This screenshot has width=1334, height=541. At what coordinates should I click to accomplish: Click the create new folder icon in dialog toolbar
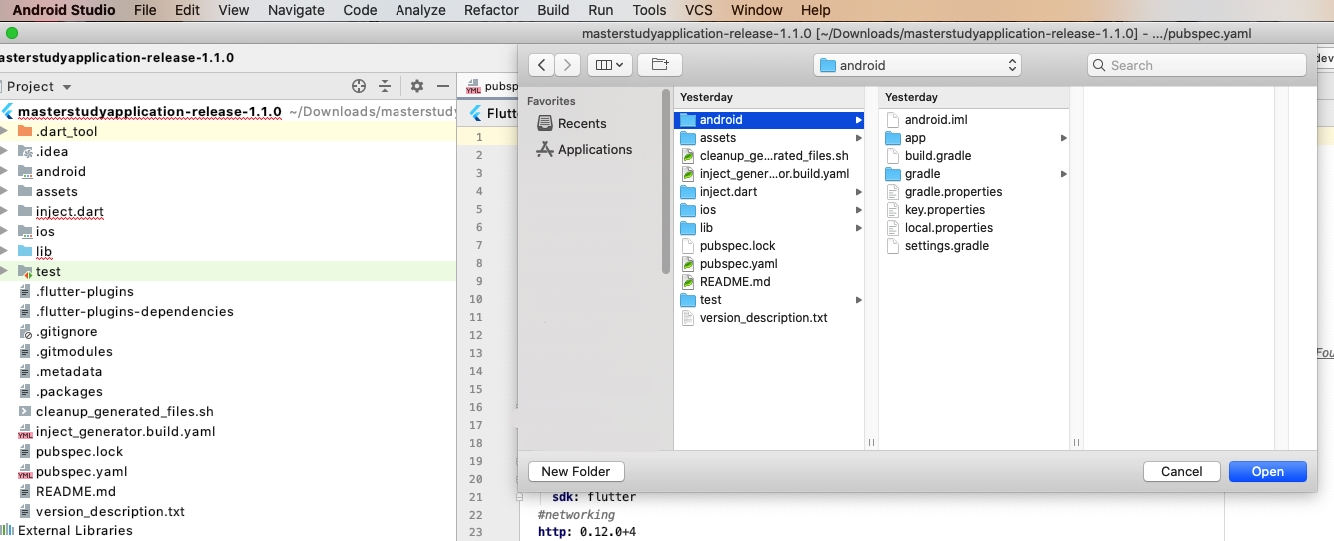click(659, 65)
